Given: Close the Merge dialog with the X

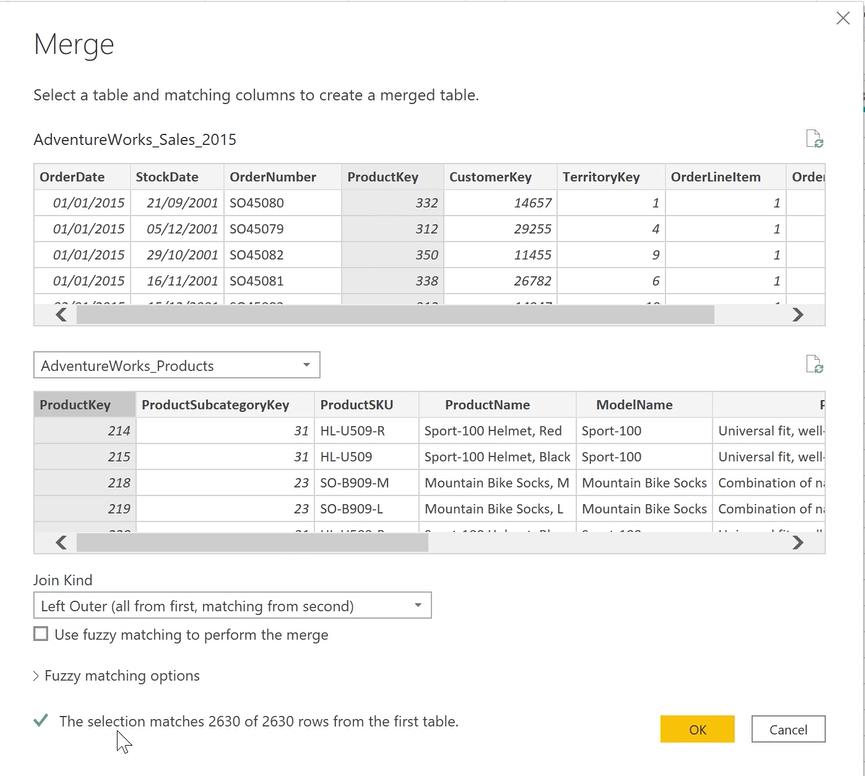Looking at the screenshot, I should [843, 17].
